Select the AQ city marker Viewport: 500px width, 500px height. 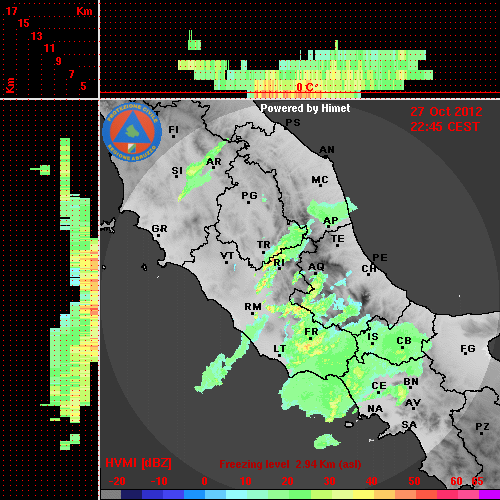pos(316,273)
